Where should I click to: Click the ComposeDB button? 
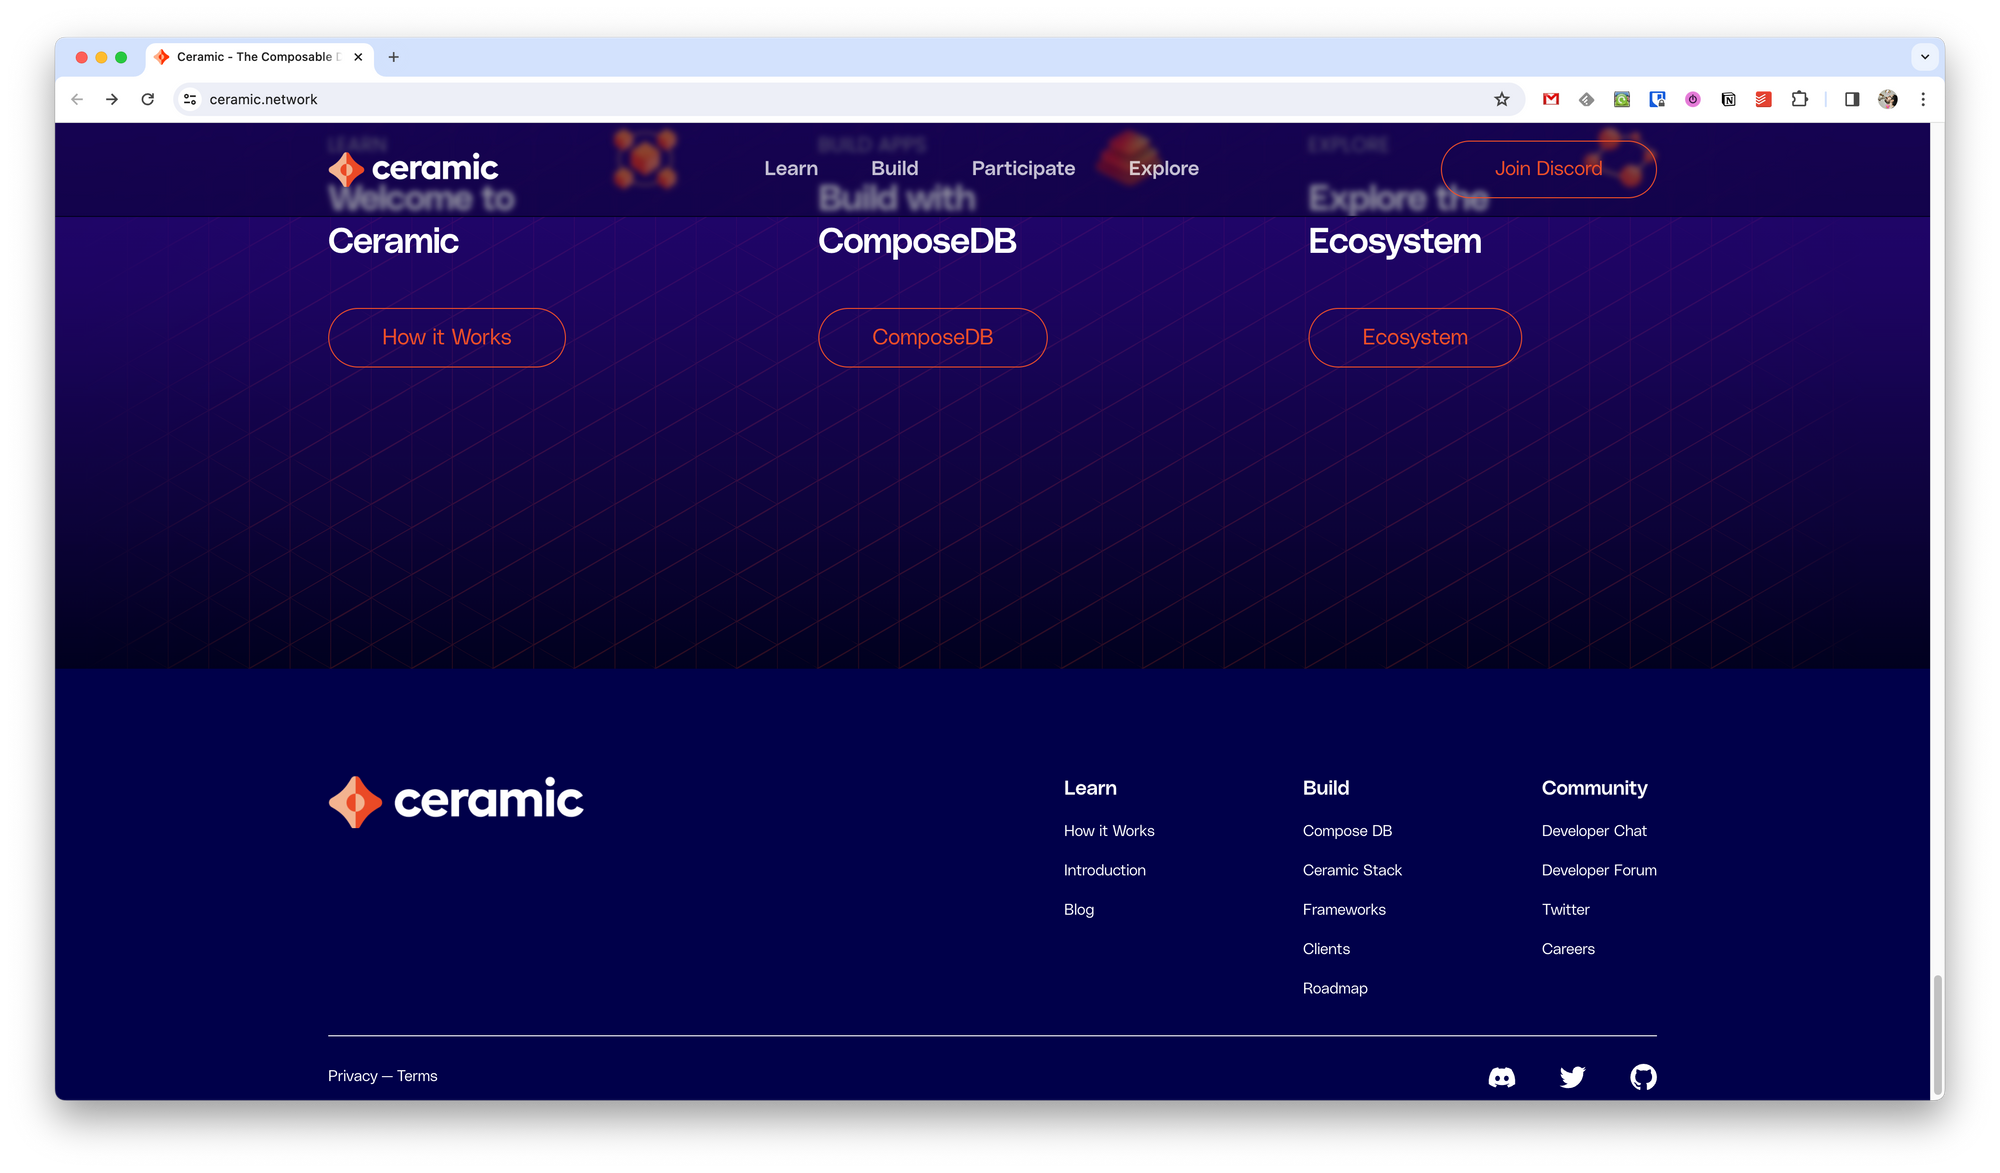[932, 338]
